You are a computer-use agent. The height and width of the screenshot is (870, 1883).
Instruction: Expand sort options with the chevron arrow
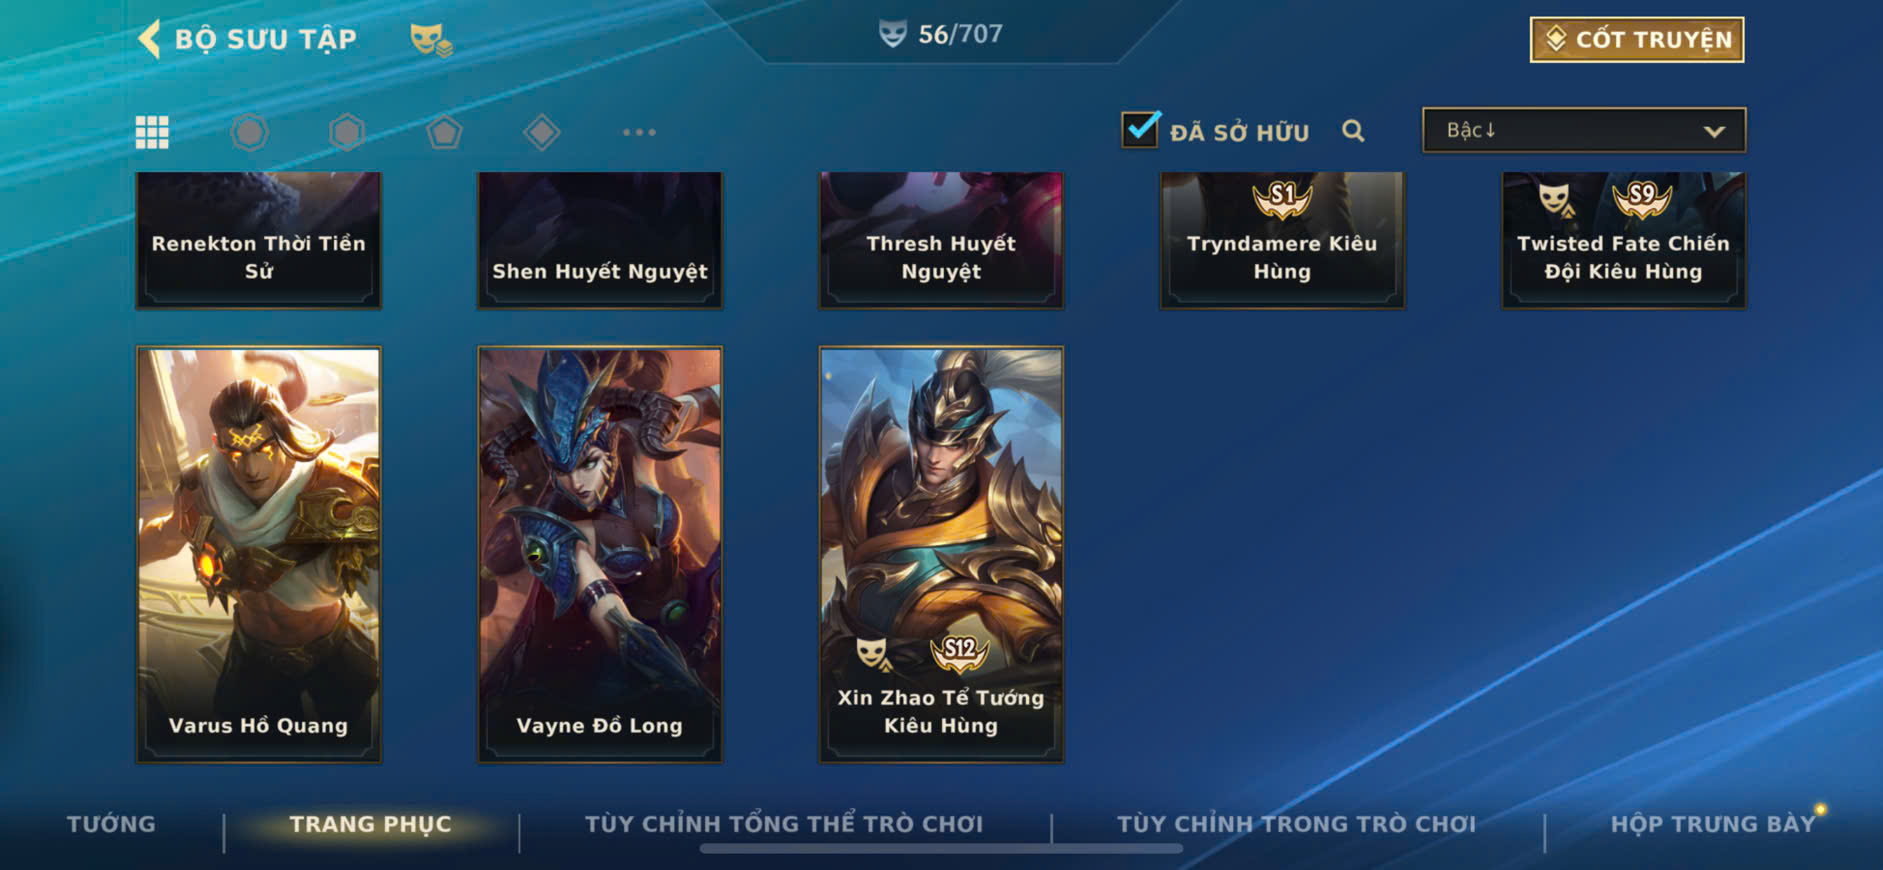coord(1714,131)
